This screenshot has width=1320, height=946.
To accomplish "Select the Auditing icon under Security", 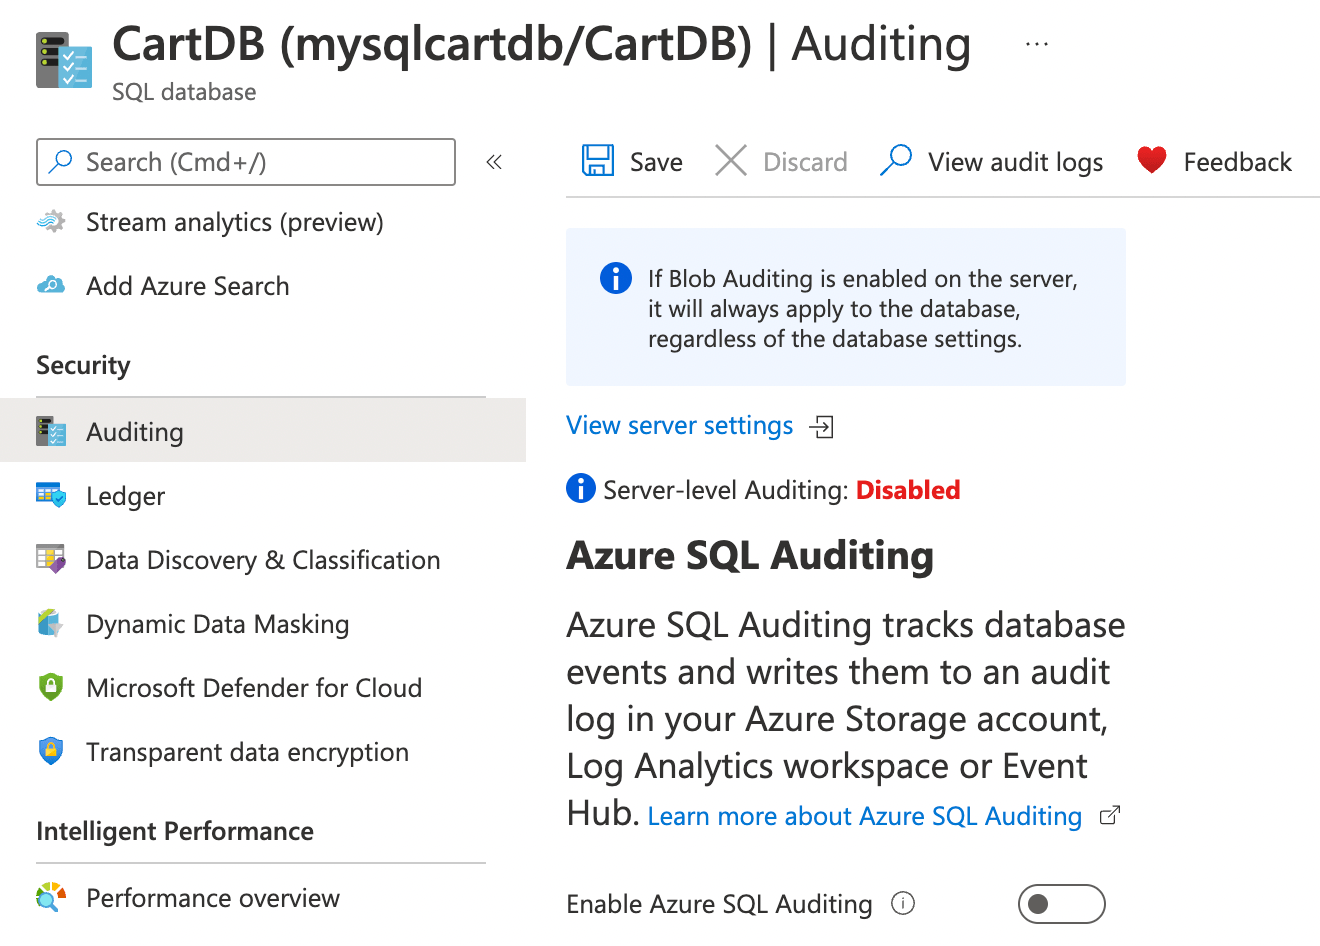I will coord(50,430).
